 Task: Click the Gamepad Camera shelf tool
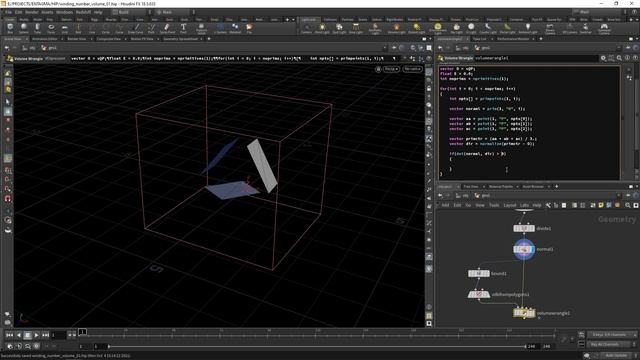point(604,29)
